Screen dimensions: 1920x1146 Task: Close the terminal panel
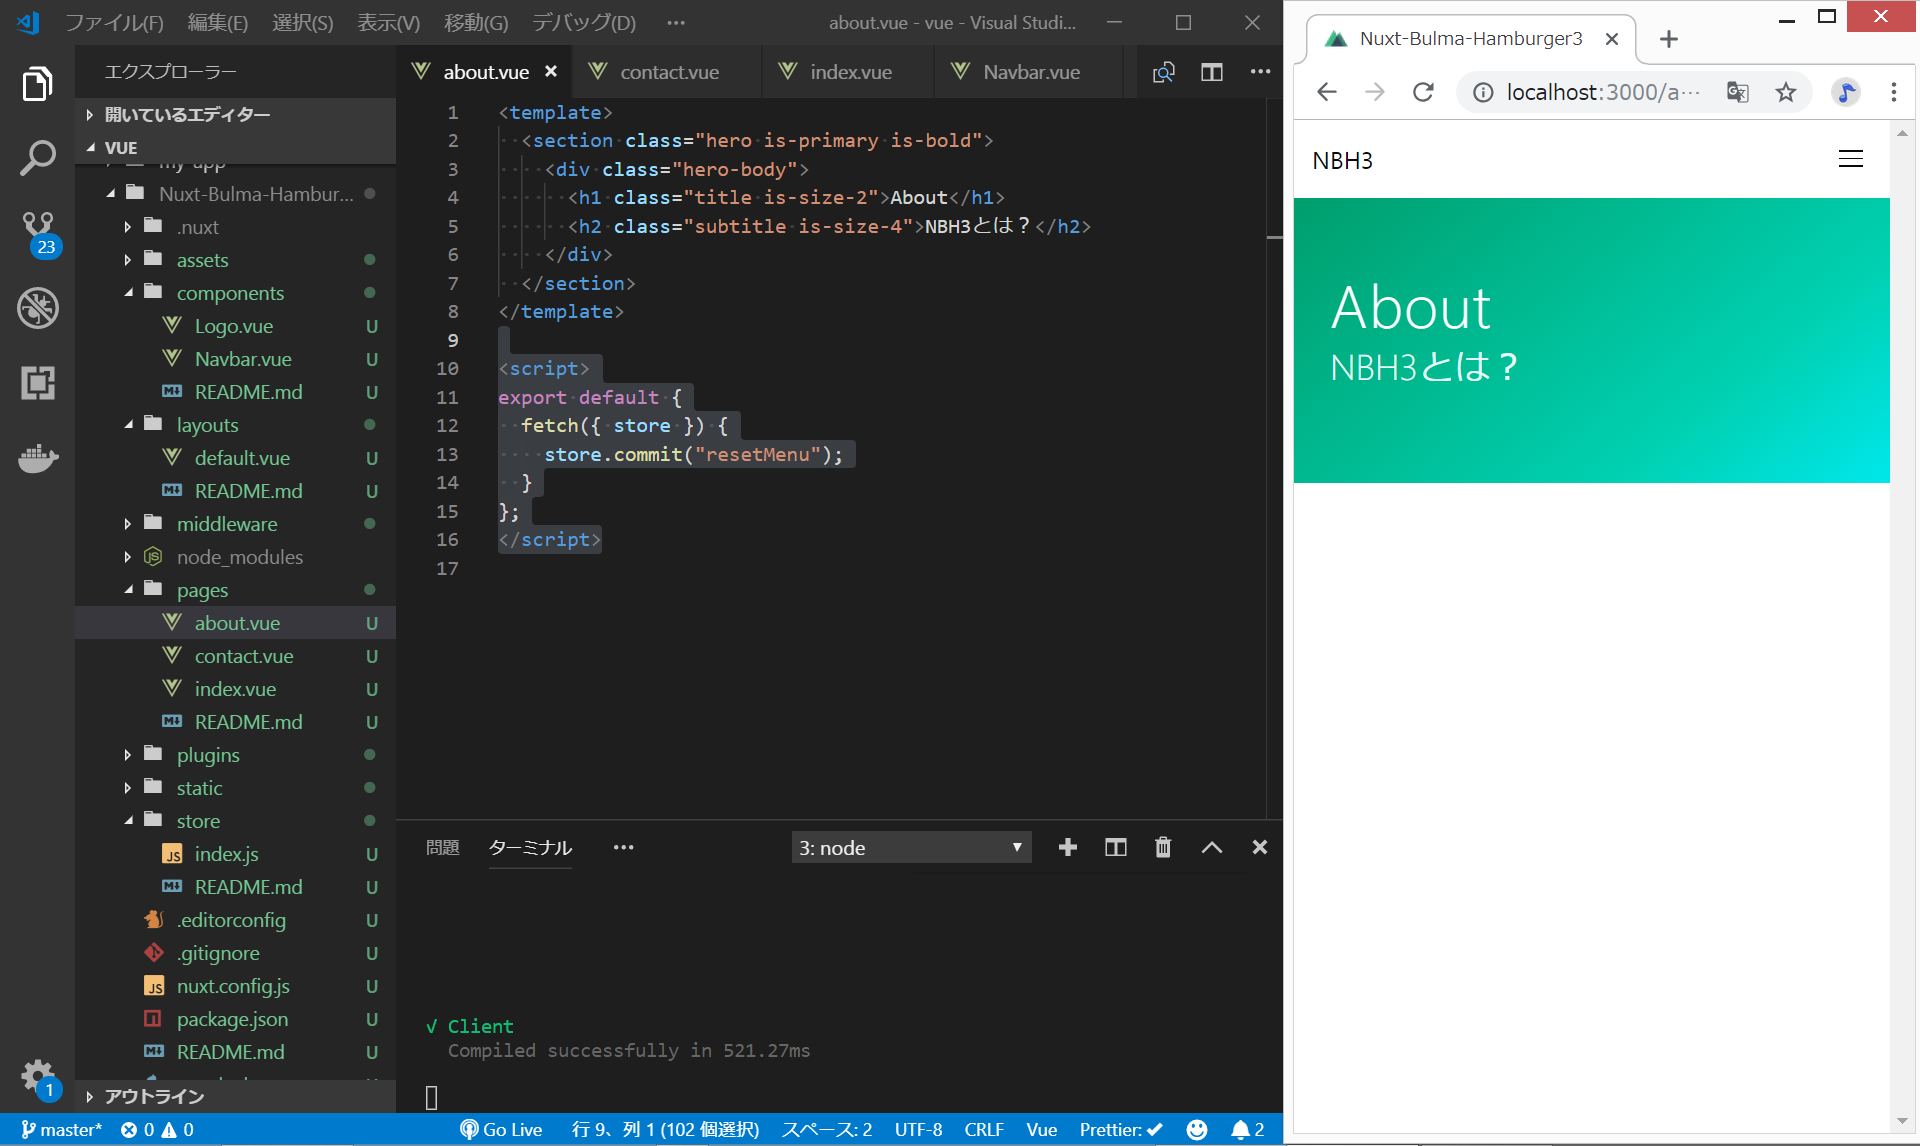pos(1259,848)
